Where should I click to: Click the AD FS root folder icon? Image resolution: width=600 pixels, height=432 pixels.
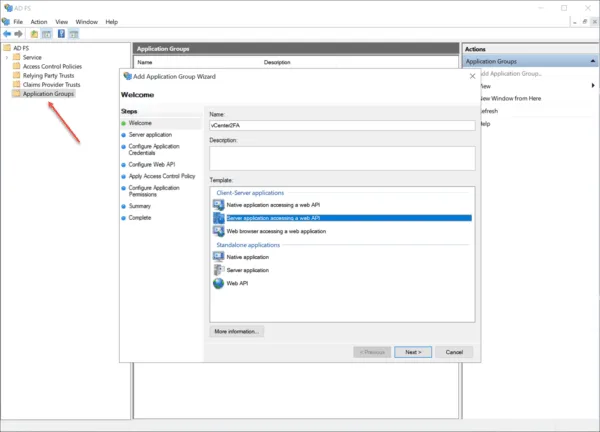point(7,48)
